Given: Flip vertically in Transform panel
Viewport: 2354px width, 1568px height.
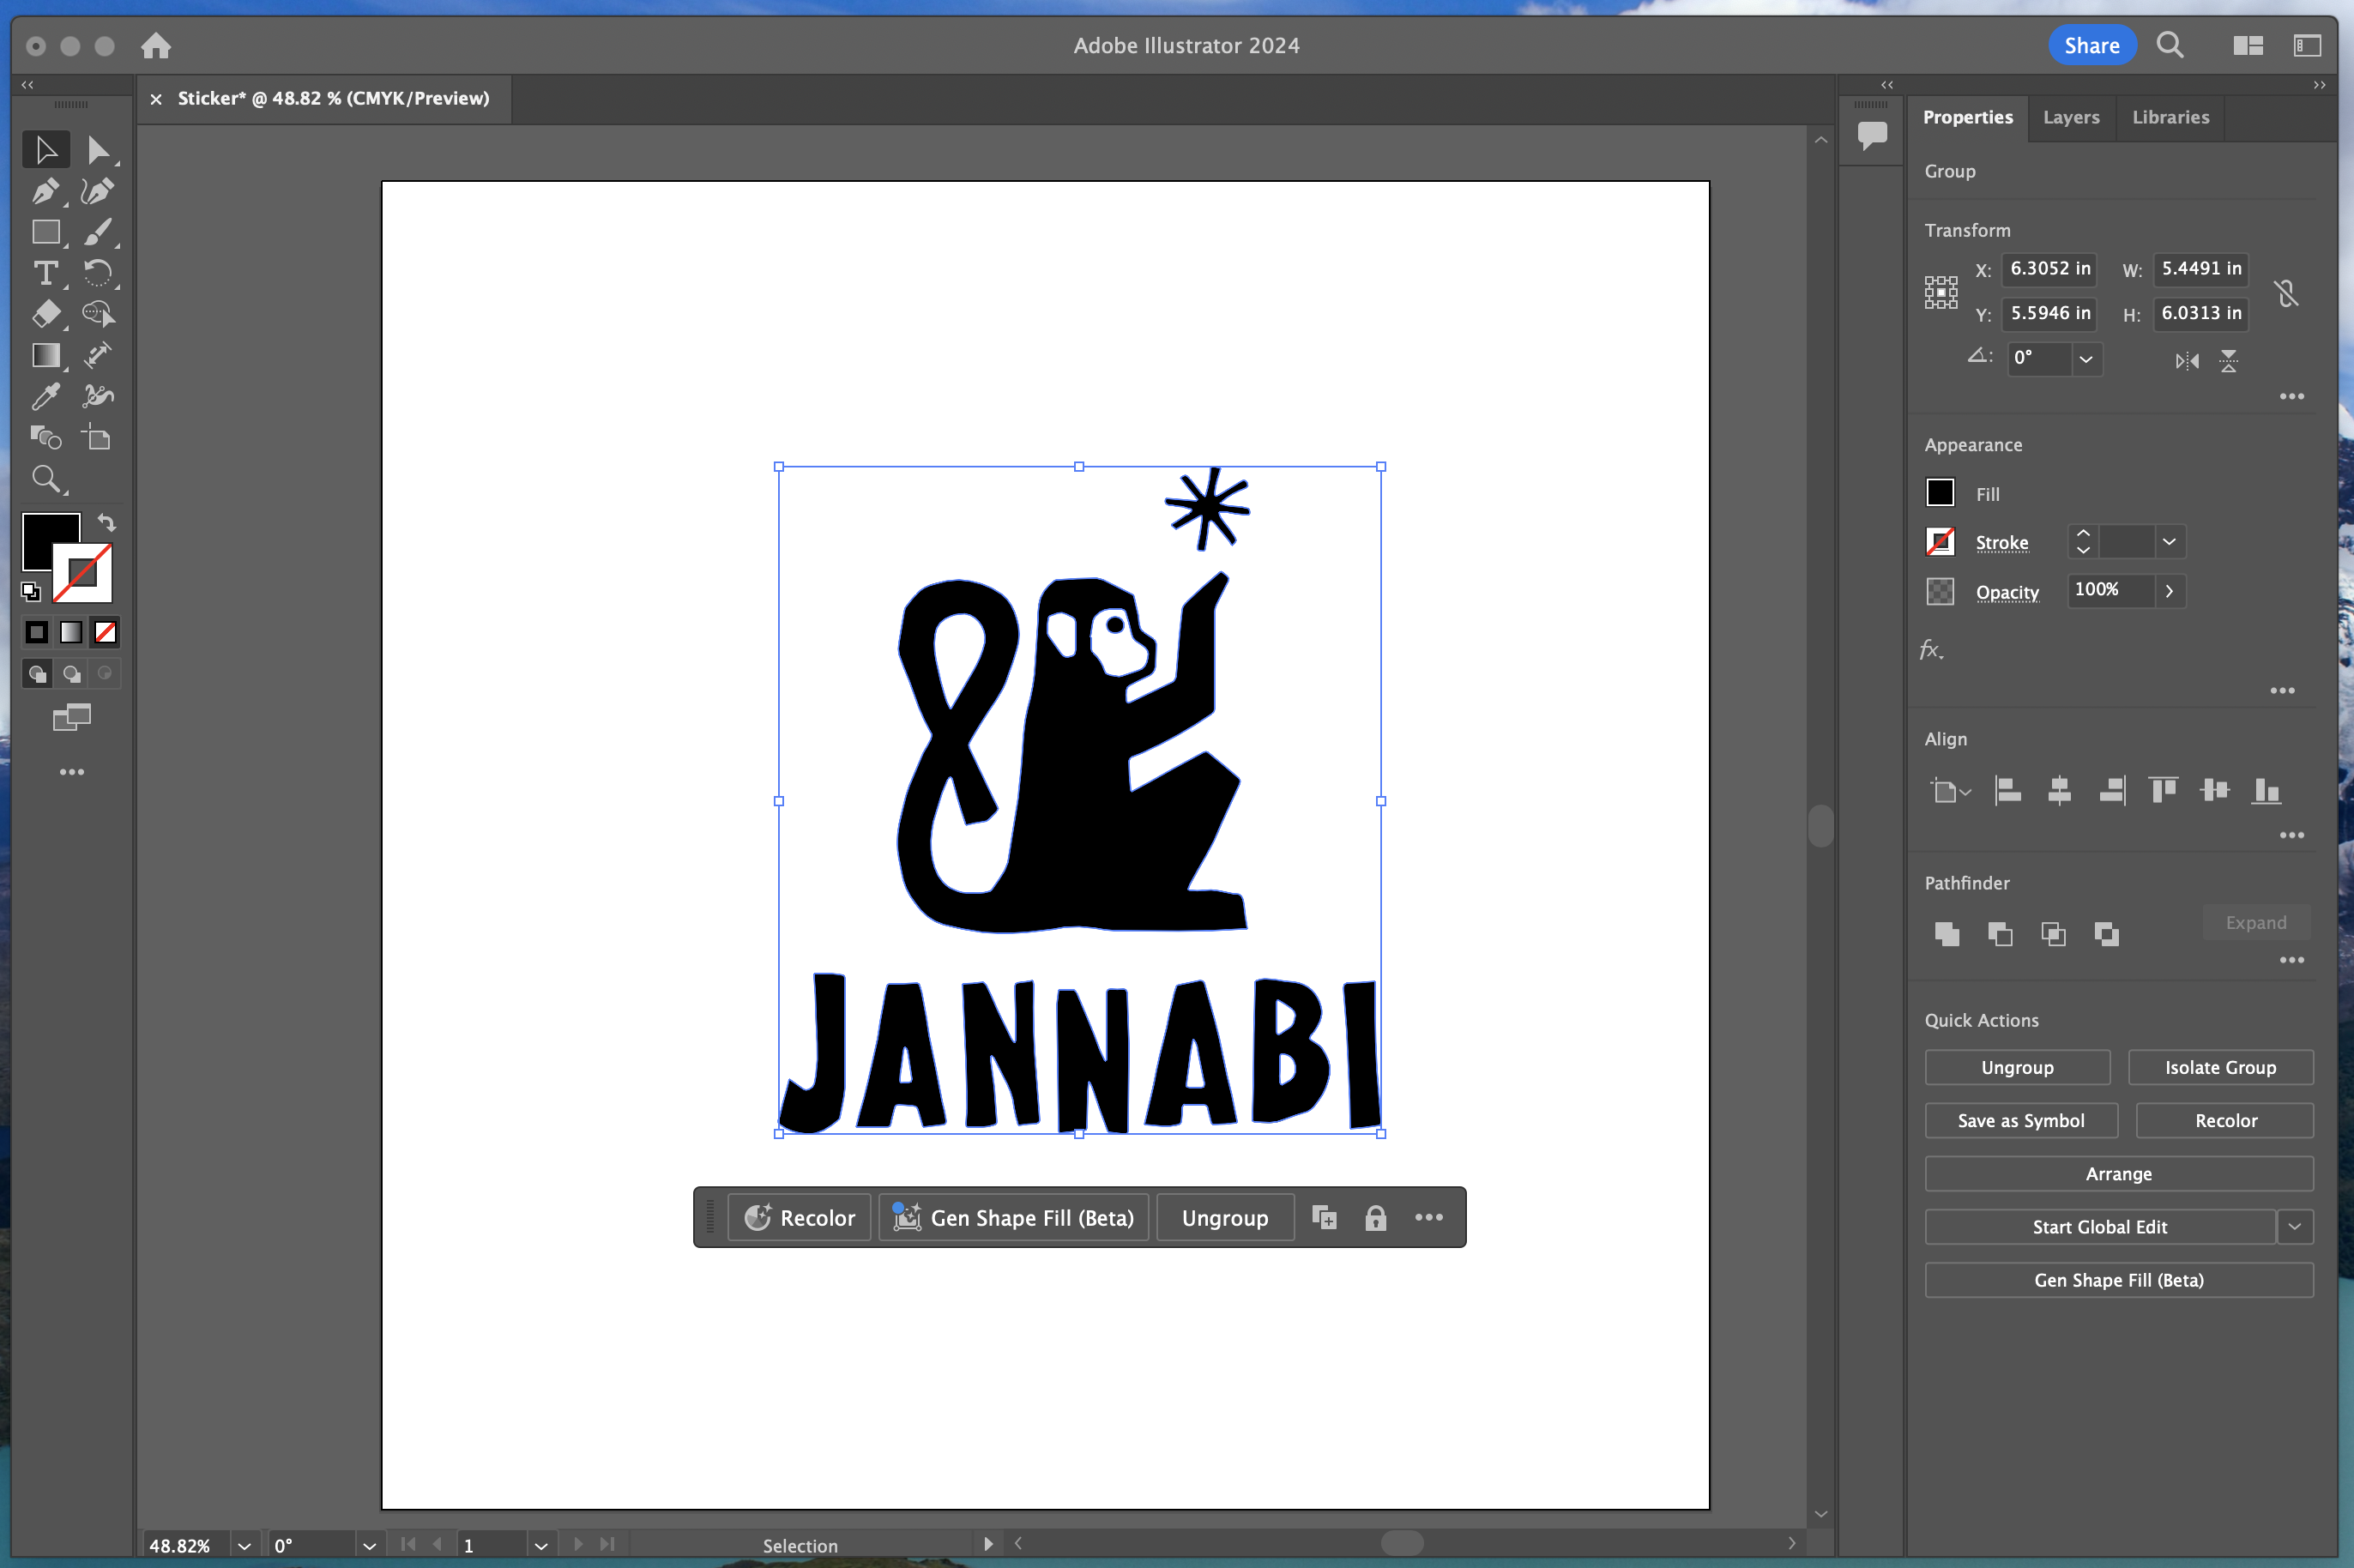Looking at the screenshot, I should pyautogui.click(x=2229, y=361).
